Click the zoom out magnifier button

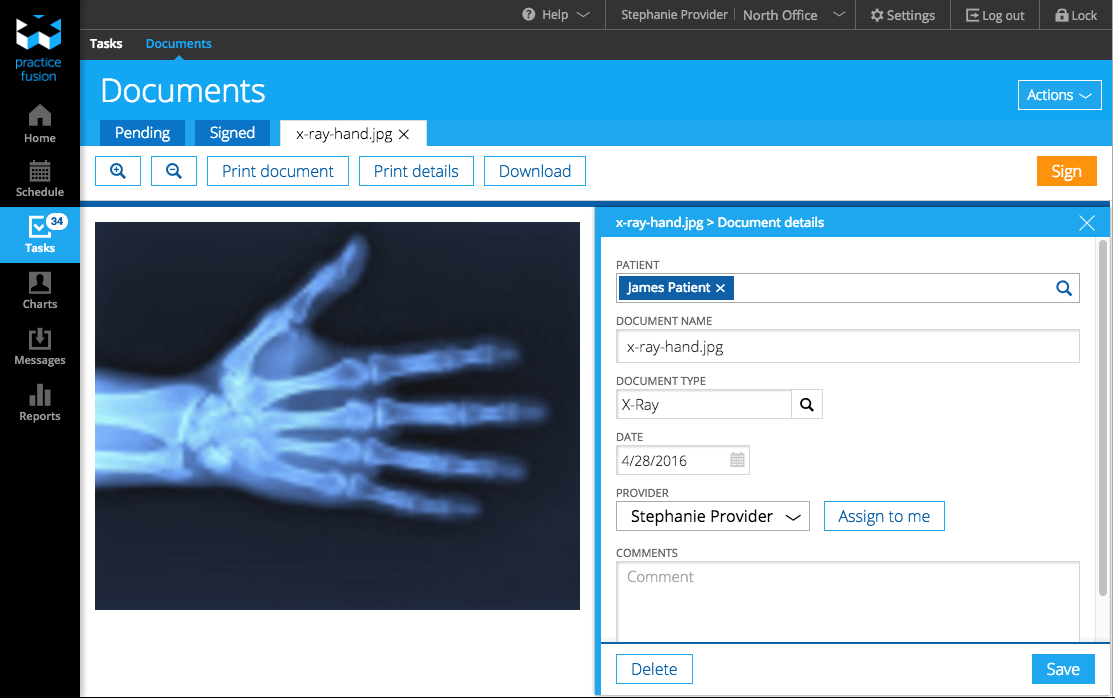[x=174, y=171]
